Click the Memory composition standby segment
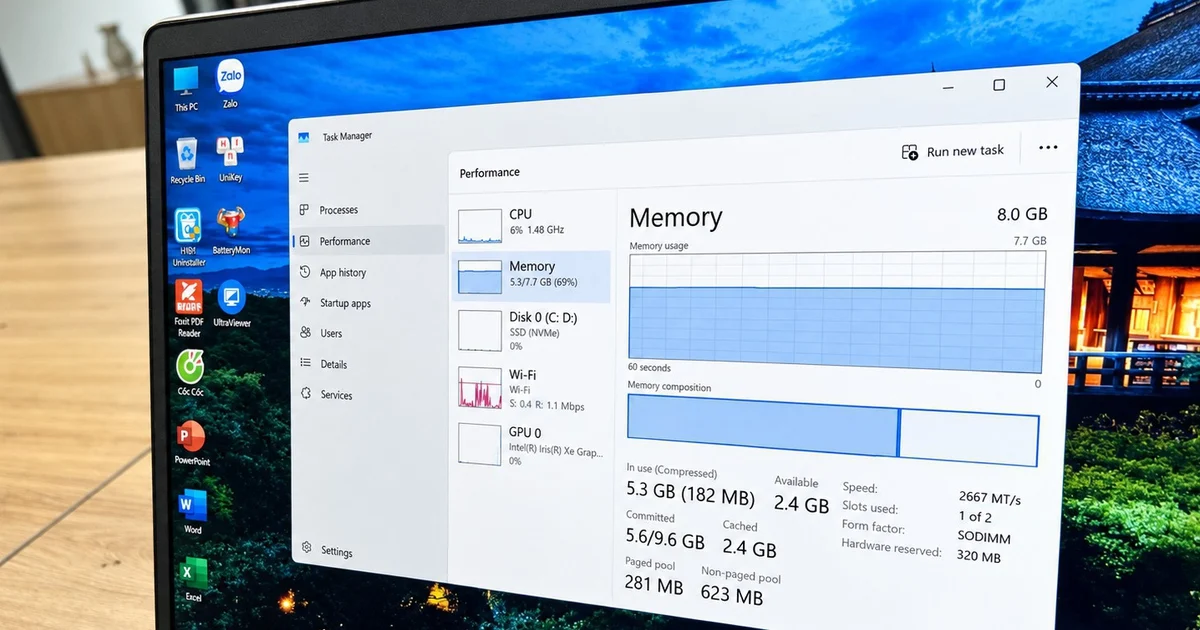This screenshot has height=630, width=1200. click(x=969, y=437)
